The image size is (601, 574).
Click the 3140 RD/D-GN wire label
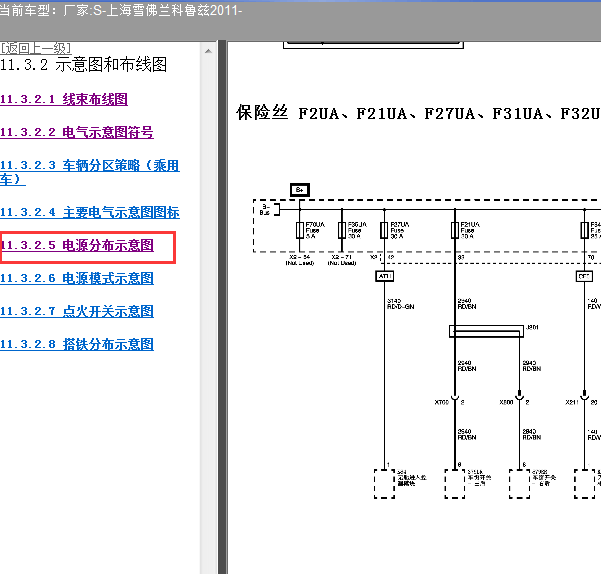[x=401, y=304]
